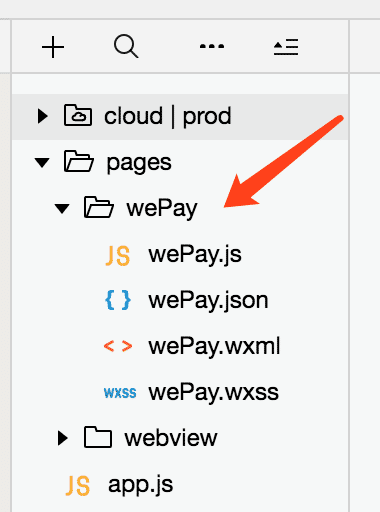Click the plus icon to add a file
The width and height of the screenshot is (380, 512).
53,47
